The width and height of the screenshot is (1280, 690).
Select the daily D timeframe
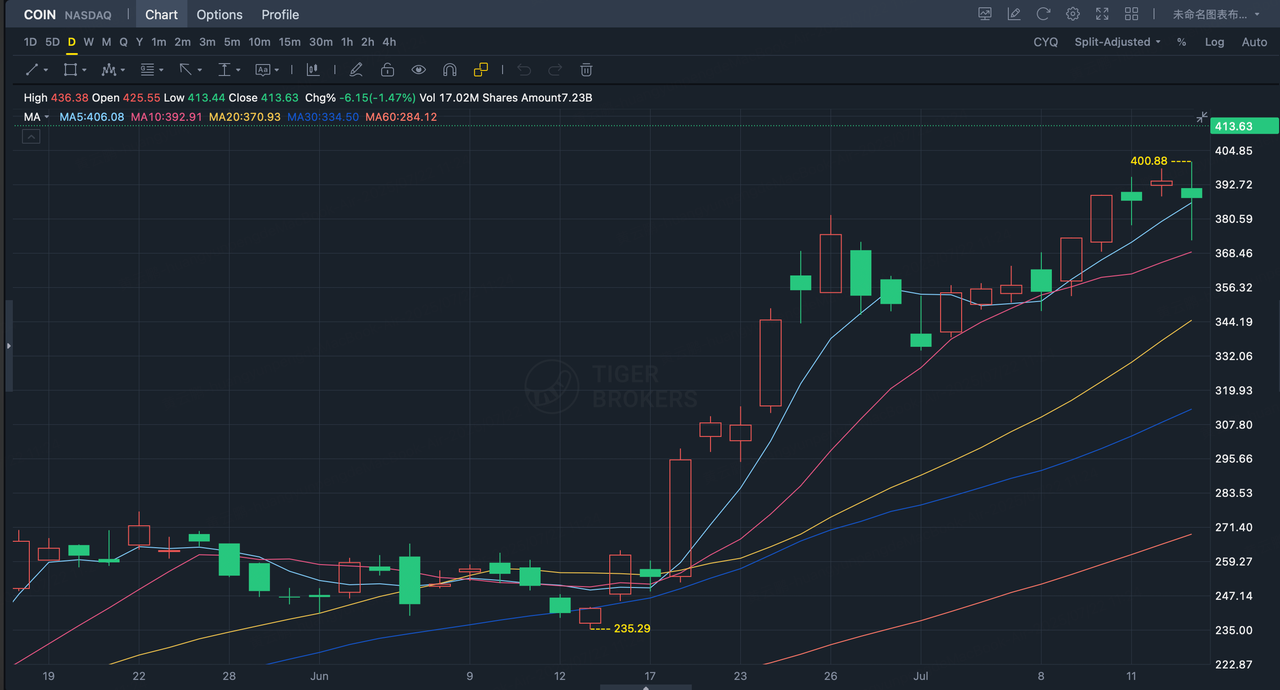pos(71,42)
